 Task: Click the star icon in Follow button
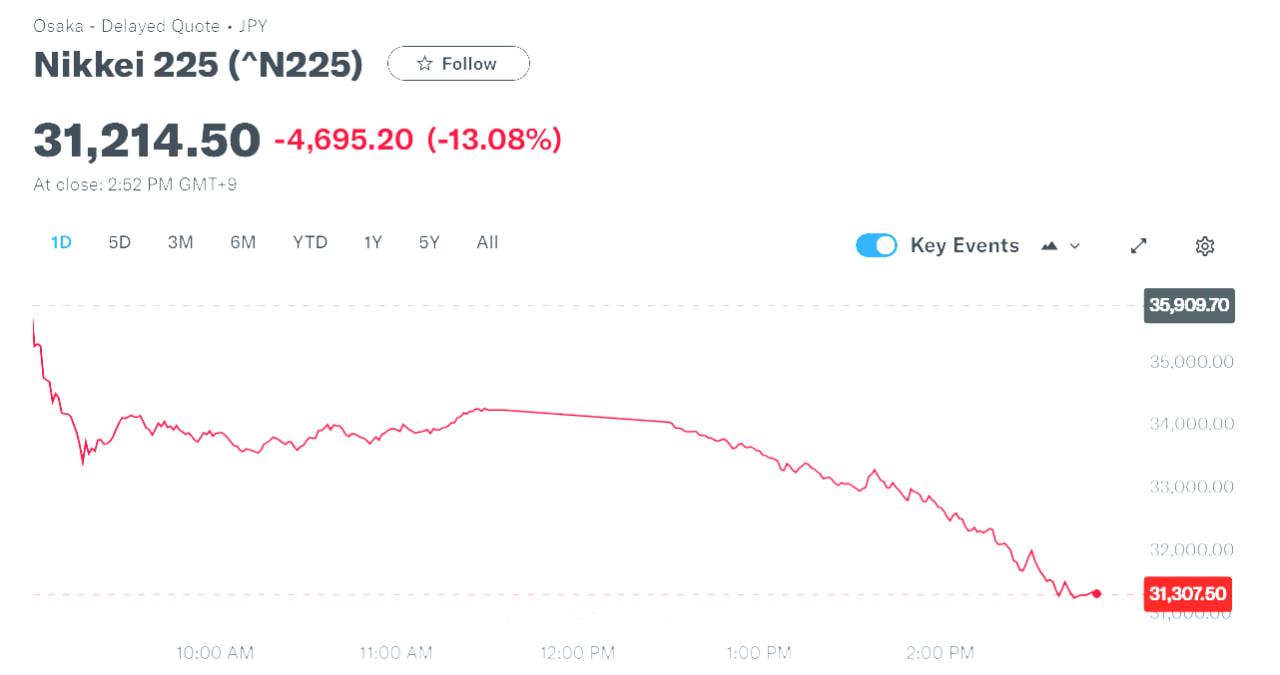click(x=425, y=64)
